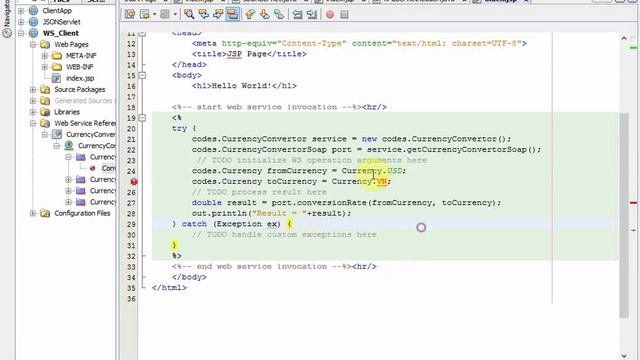Expand the Configuration Files node

tap(33, 213)
